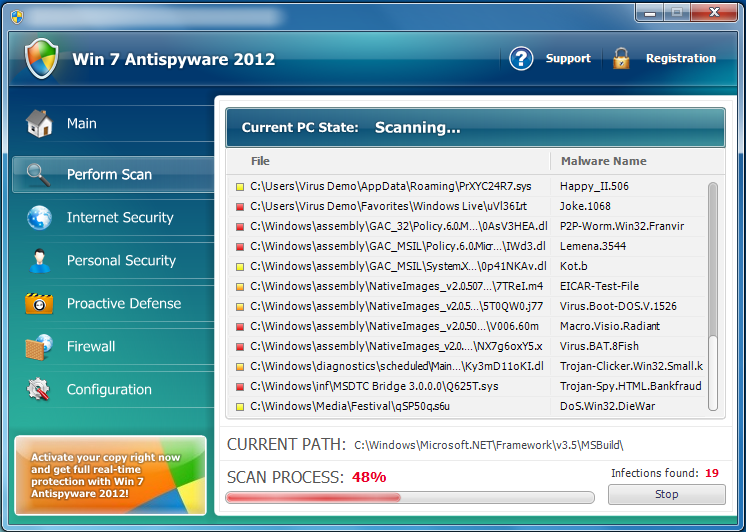Click yellow marker beside 0p41NKAv.dl file
Screen dimensions: 746x532
pyautogui.click(x=240, y=267)
